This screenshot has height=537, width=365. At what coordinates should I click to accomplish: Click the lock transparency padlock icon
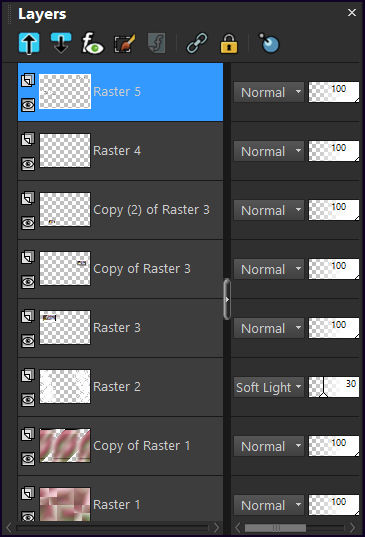pos(229,43)
